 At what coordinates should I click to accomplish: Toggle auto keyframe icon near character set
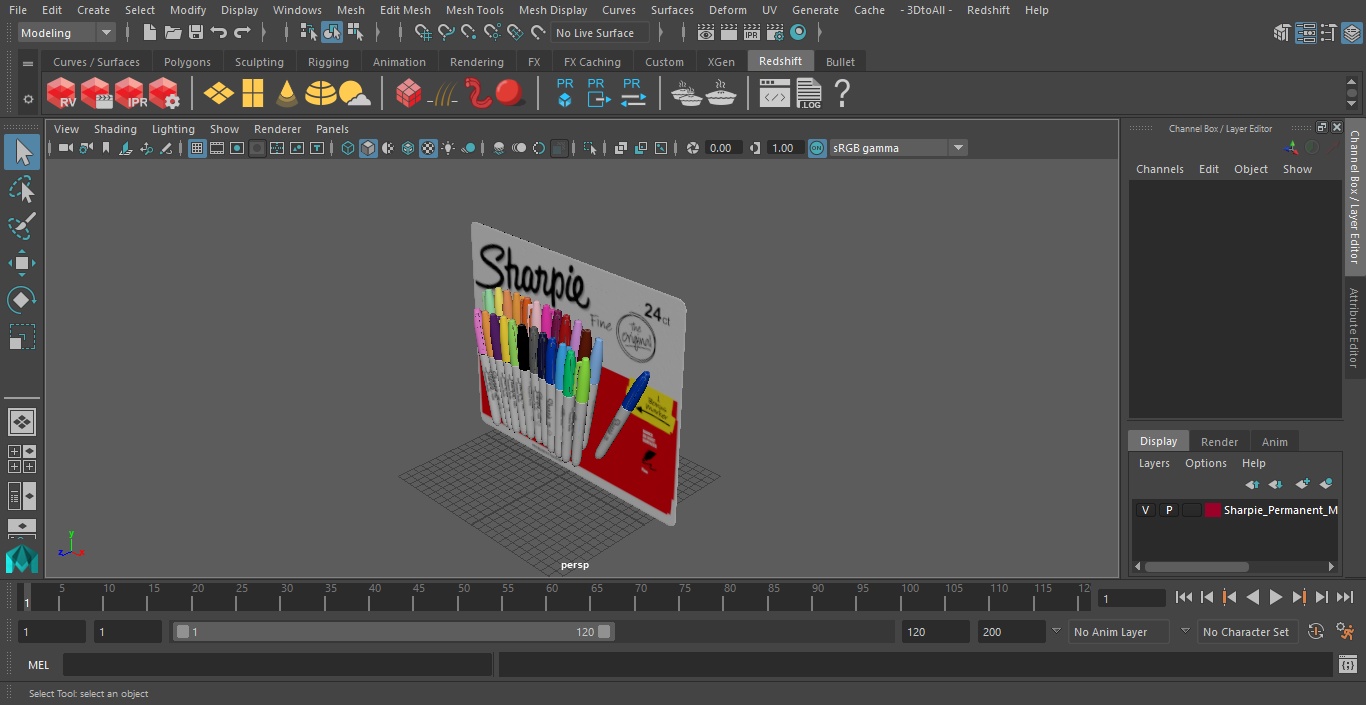(x=1316, y=631)
